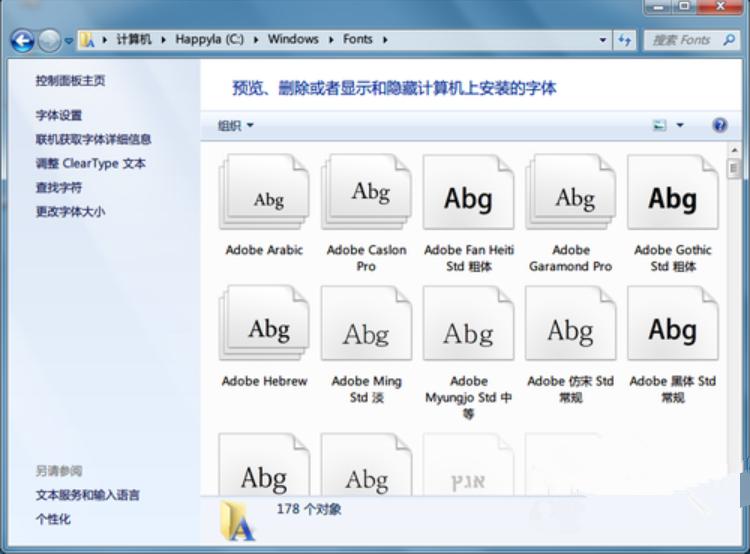Close the Fonts window
Screen dimensions: 750x554
click(x=720, y=7)
